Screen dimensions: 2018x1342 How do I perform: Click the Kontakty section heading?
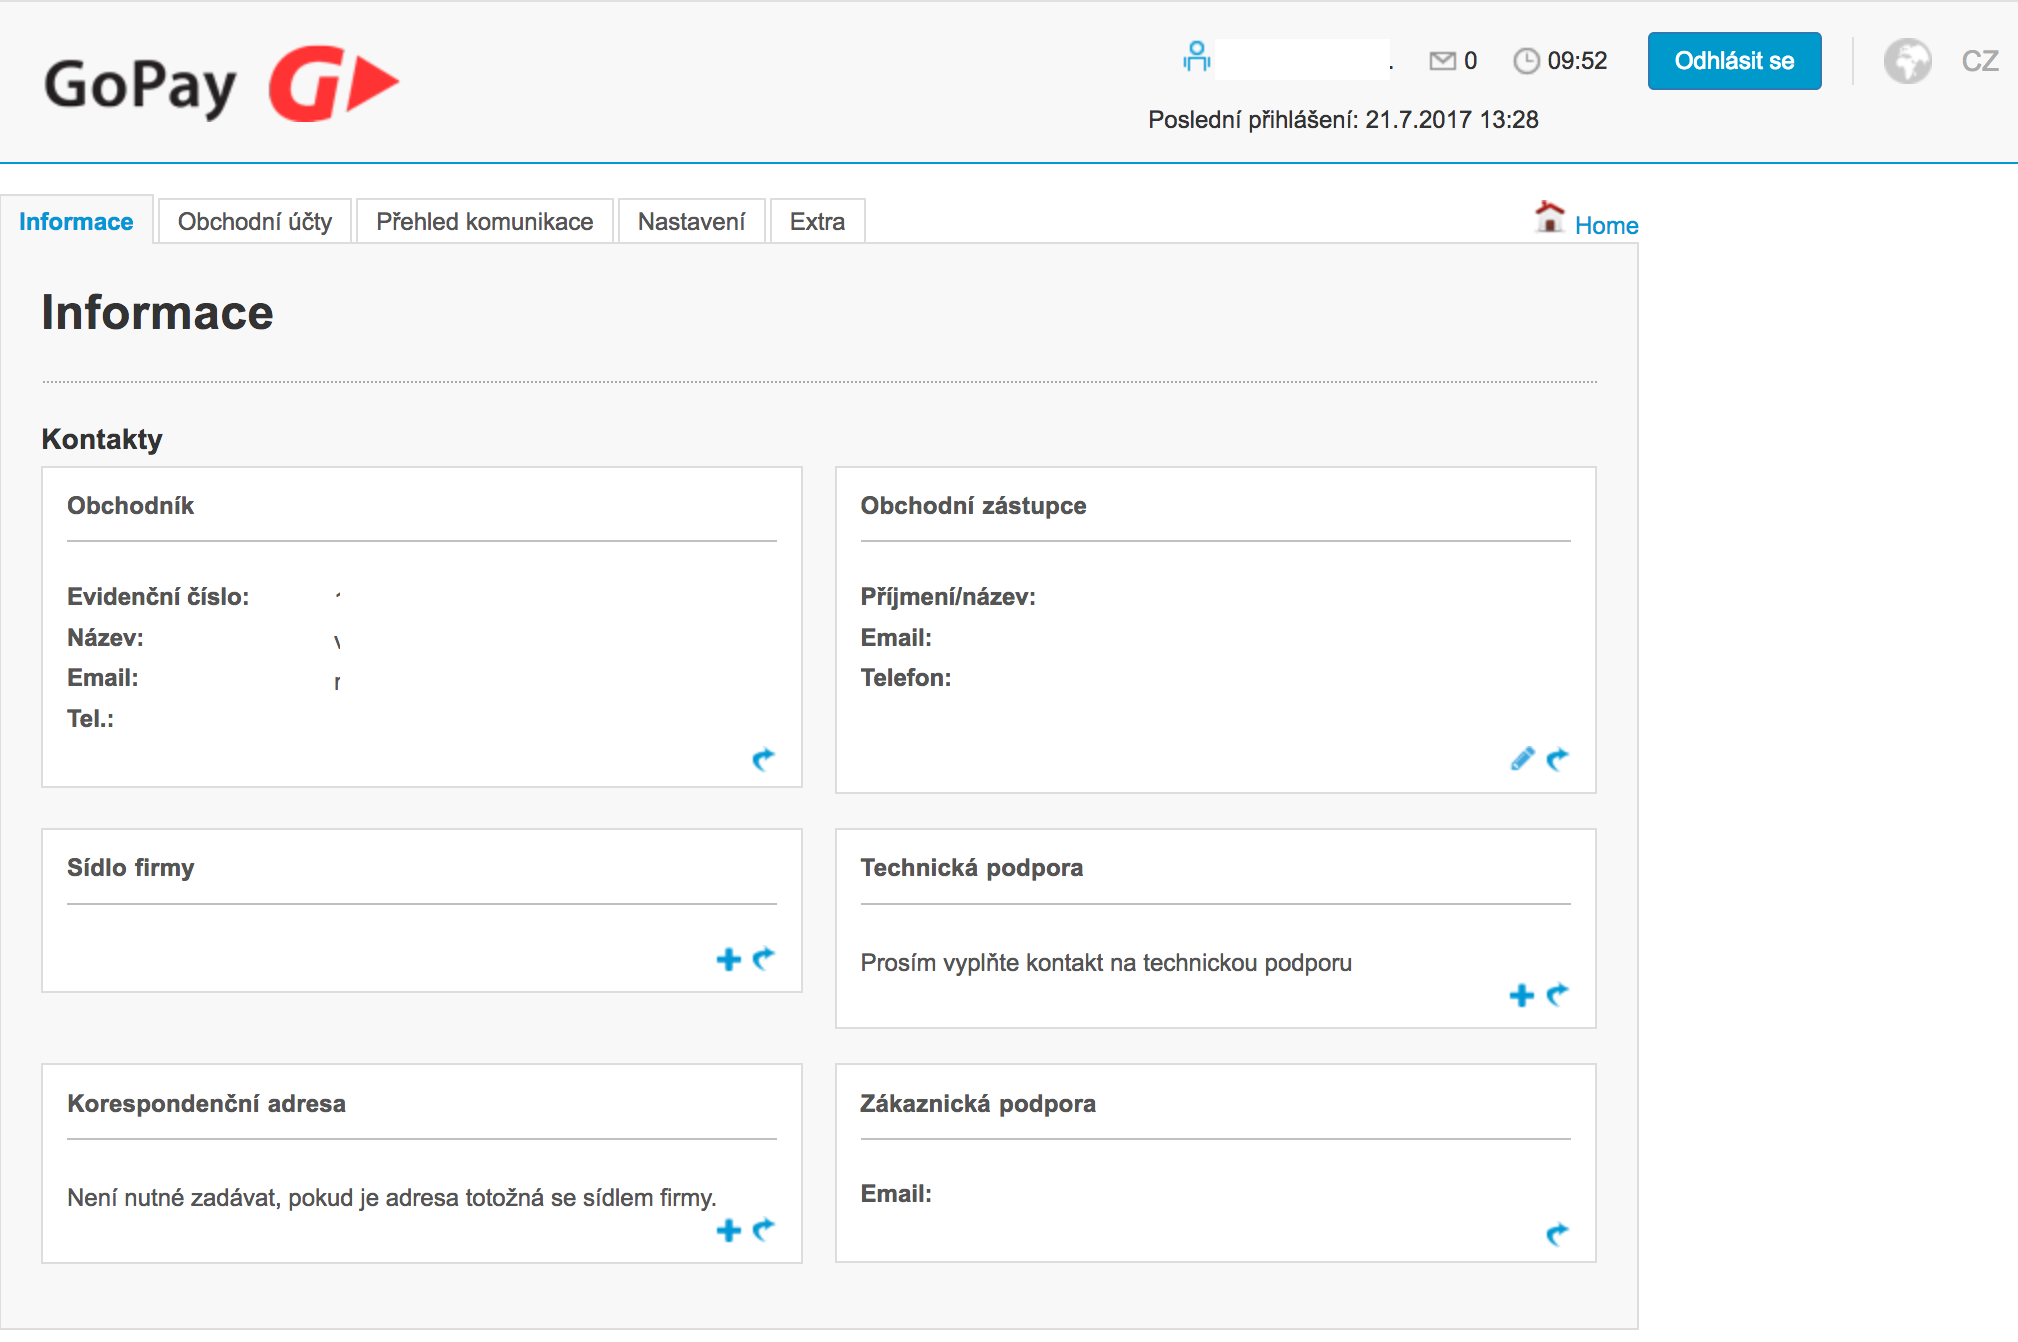click(102, 439)
